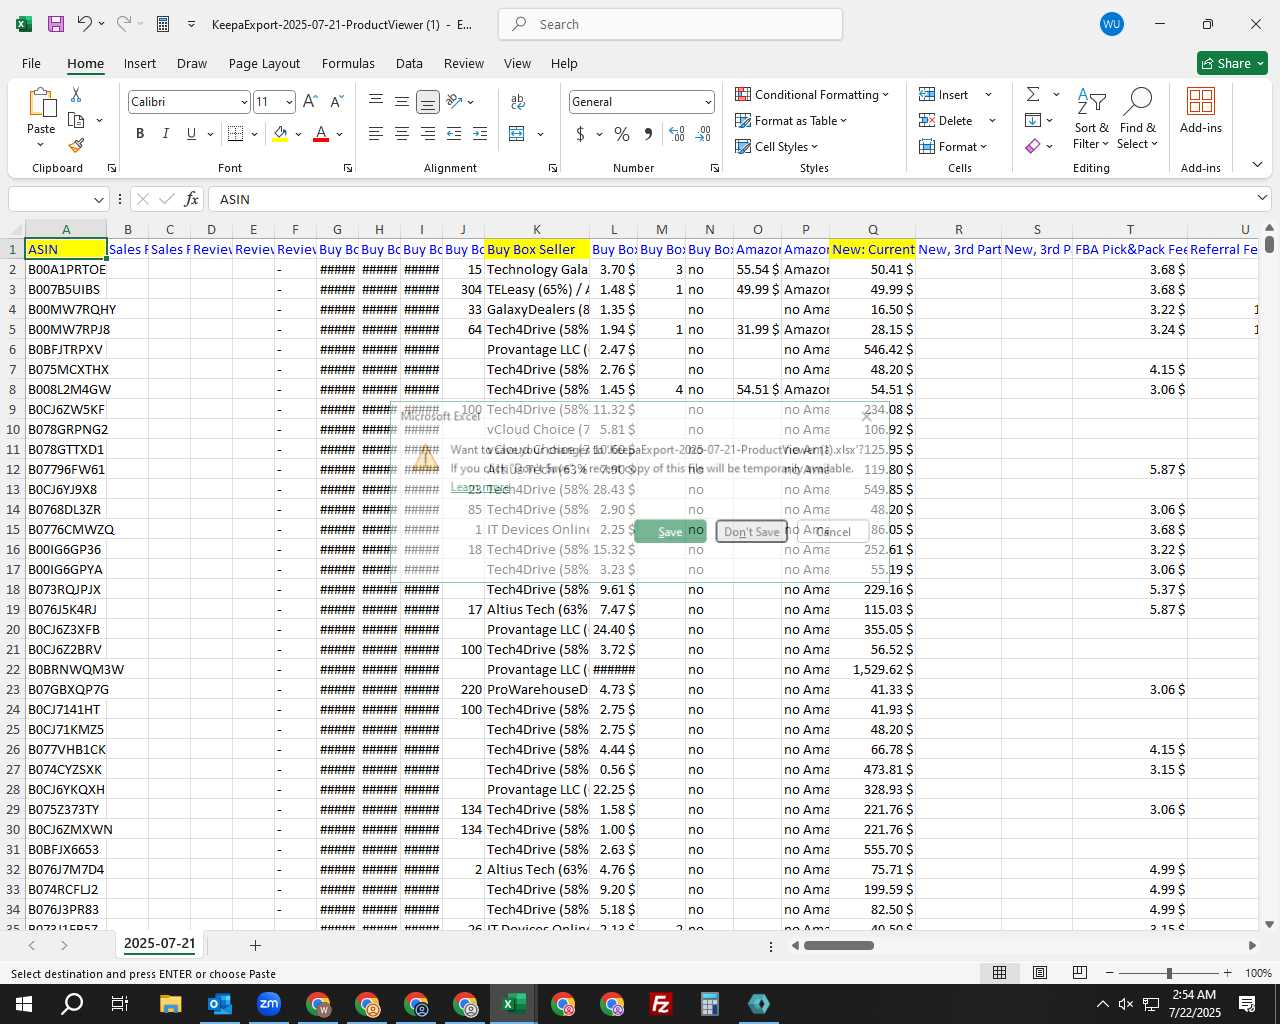
Task: Expand the formula bar chevron
Action: tap(1262, 198)
